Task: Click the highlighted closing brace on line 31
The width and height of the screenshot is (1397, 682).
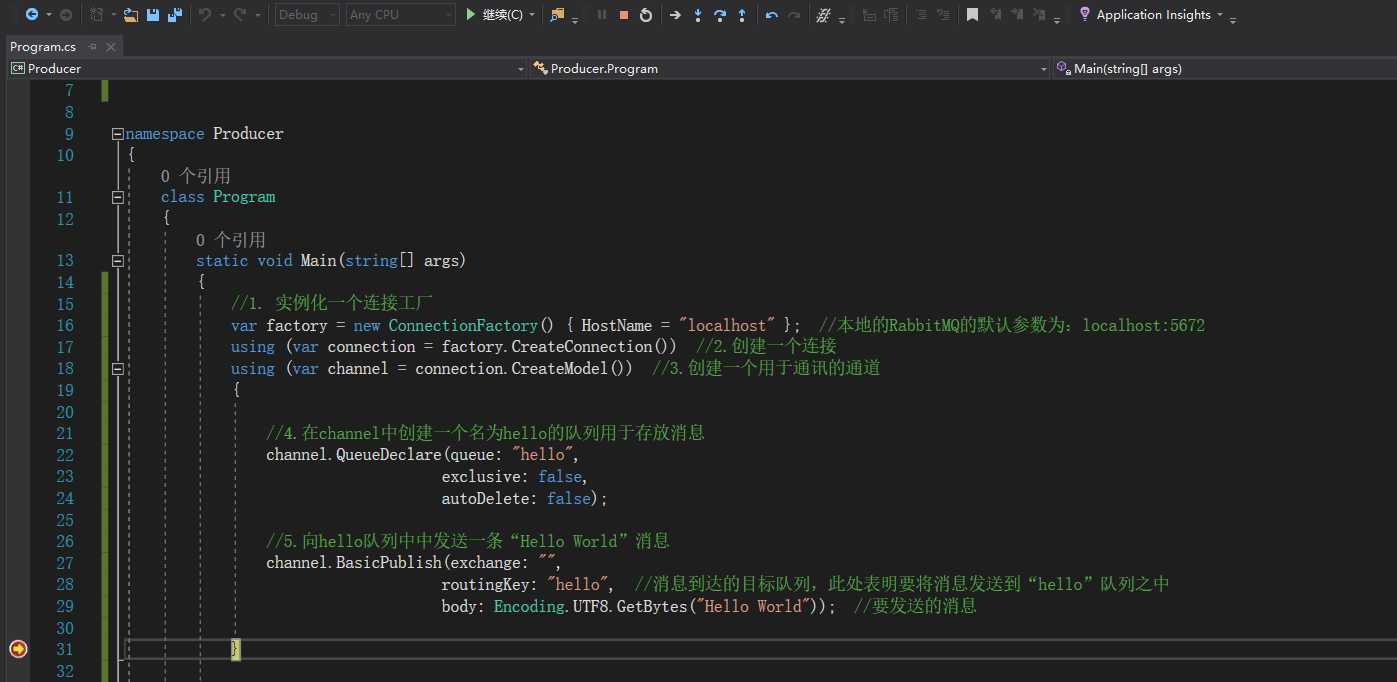Action: 236,649
